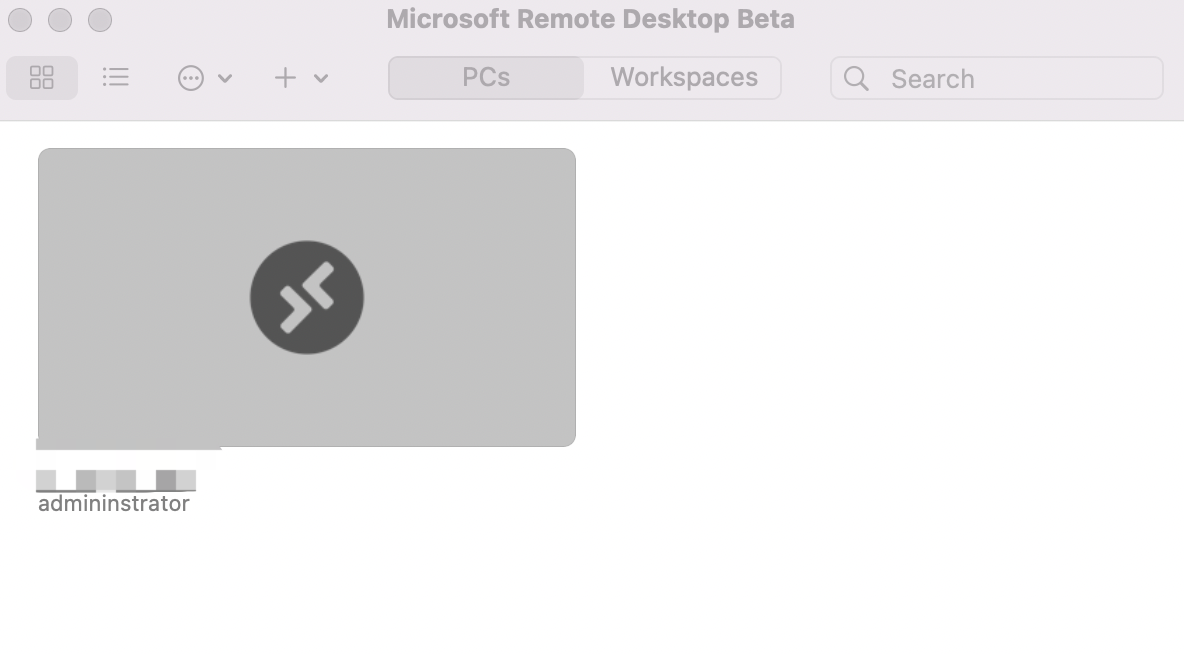Minimize the Remote Desktop window
The width and height of the screenshot is (1184, 654).
[x=60, y=19]
